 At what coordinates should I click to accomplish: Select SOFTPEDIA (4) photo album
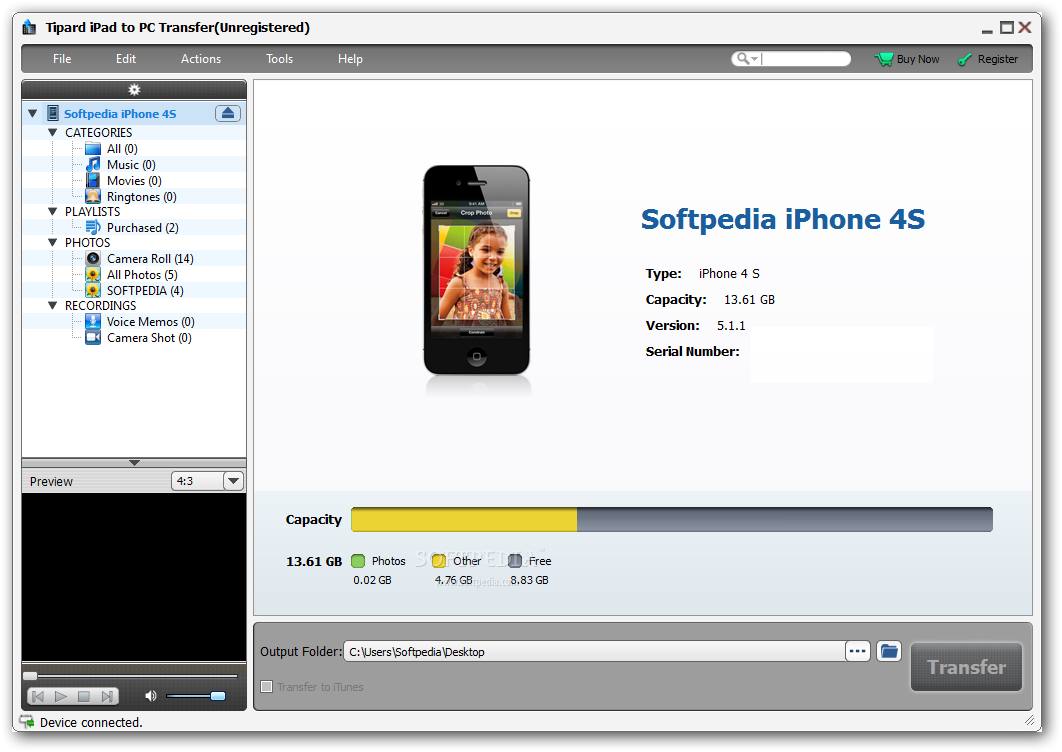pos(145,291)
